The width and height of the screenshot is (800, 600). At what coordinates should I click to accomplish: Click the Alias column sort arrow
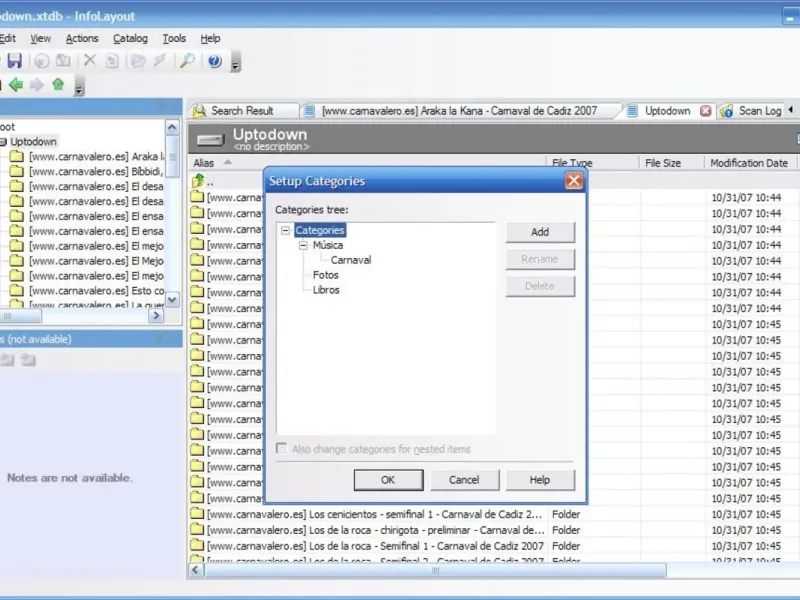pyautogui.click(x=228, y=162)
